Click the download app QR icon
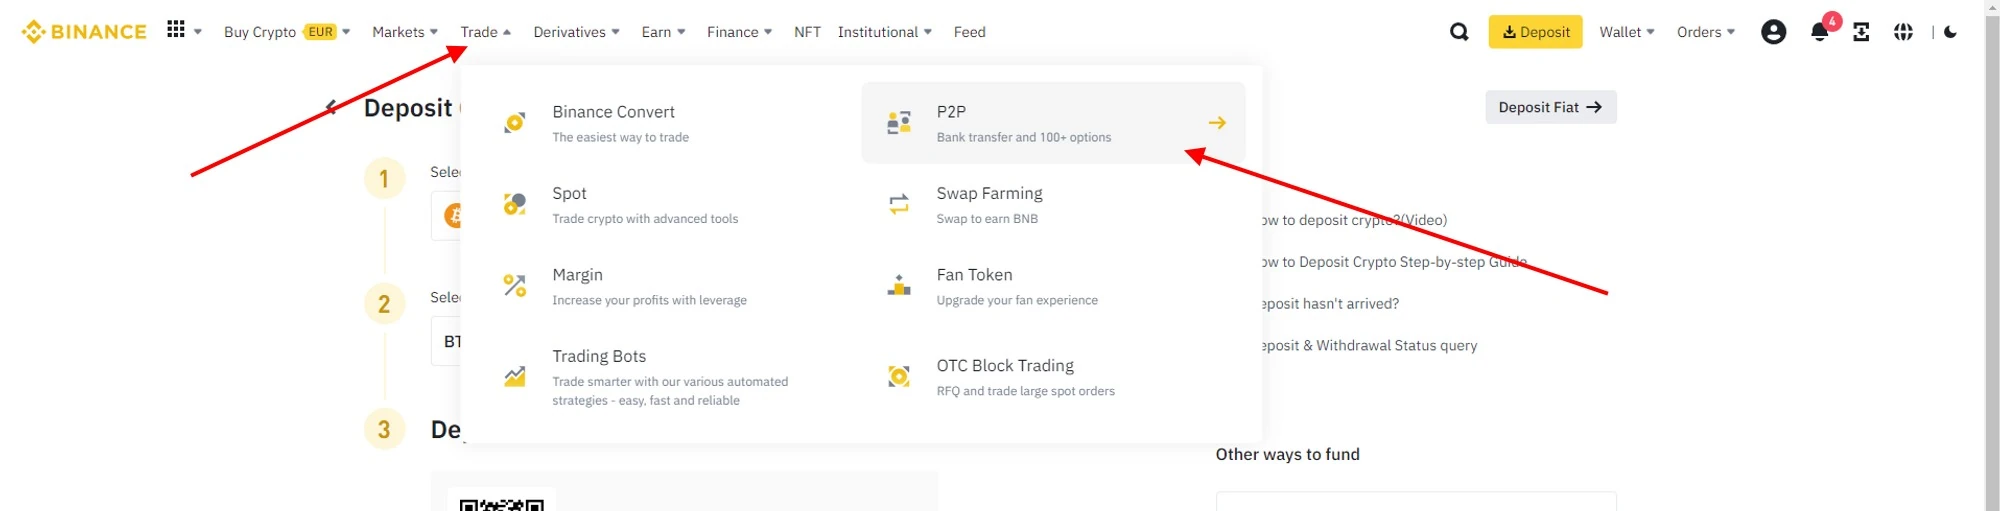Screen dimensions: 2000x511 [1861, 32]
